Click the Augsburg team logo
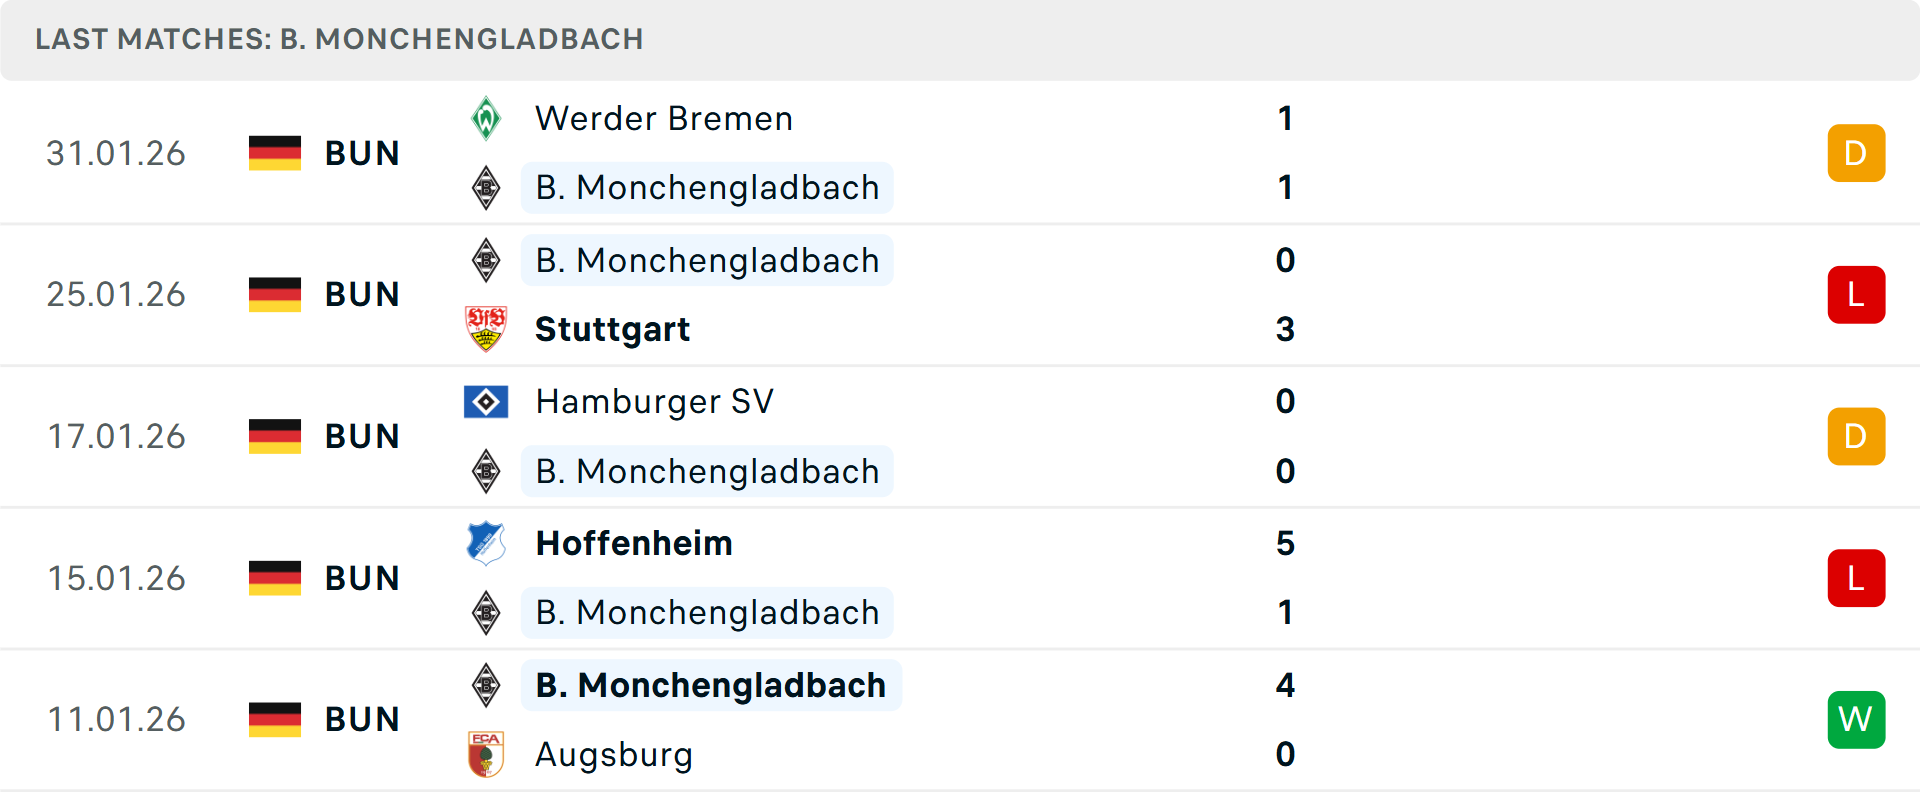Image resolution: width=1920 pixels, height=792 pixels. pyautogui.click(x=486, y=755)
